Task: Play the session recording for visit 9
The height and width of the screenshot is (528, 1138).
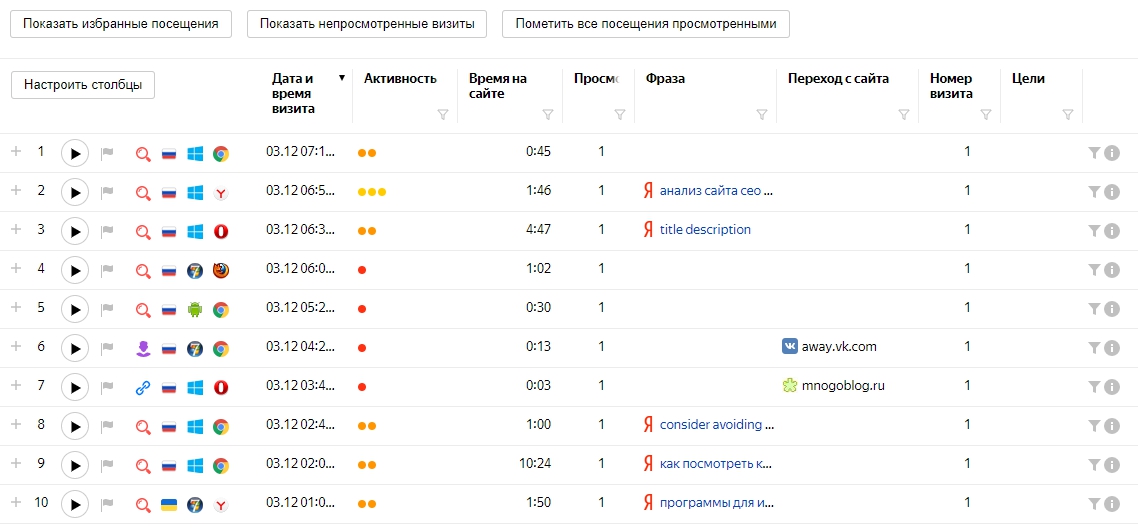Action: click(x=75, y=466)
